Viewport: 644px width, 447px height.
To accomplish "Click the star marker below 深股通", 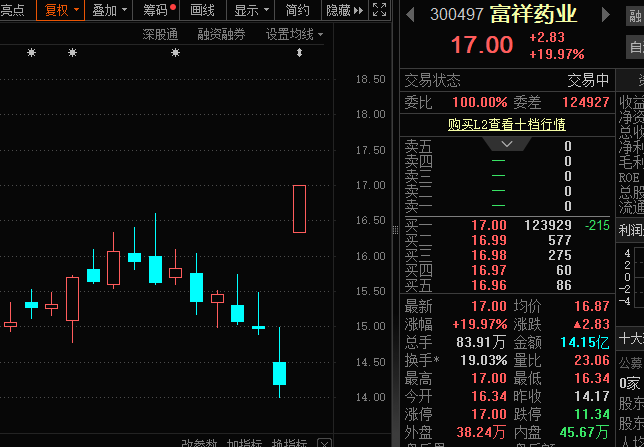I will pyautogui.click(x=175, y=52).
